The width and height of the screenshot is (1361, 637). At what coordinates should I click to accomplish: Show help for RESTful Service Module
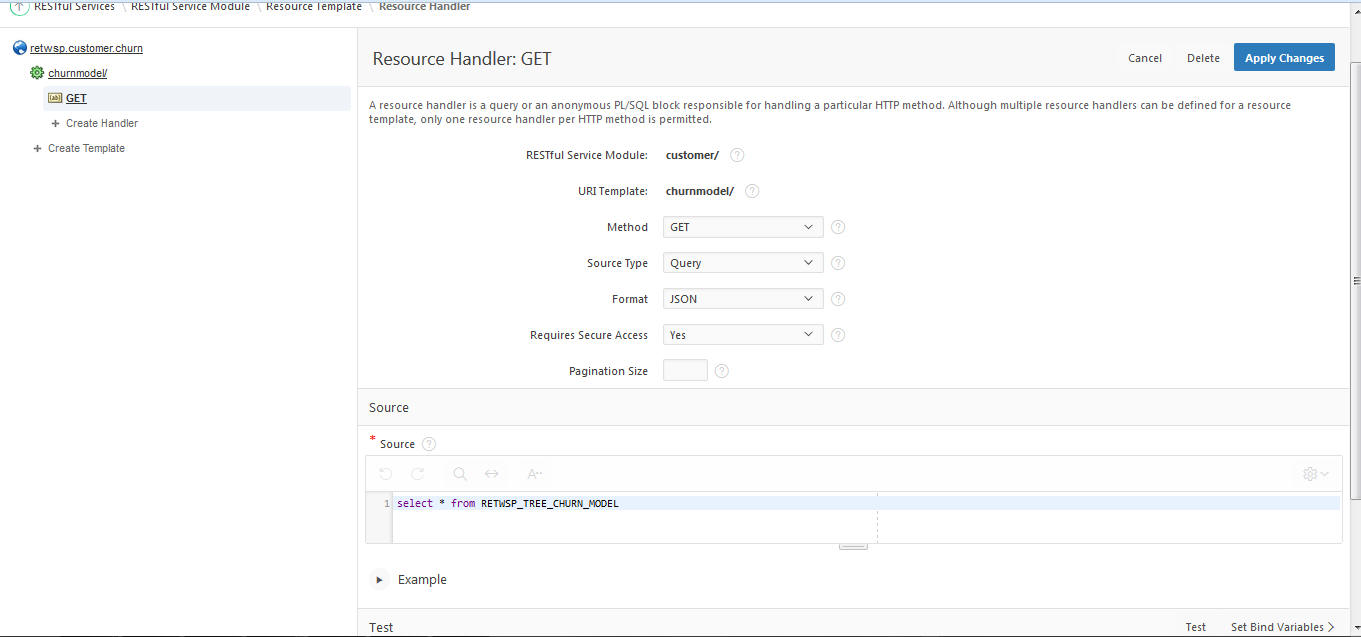[737, 155]
